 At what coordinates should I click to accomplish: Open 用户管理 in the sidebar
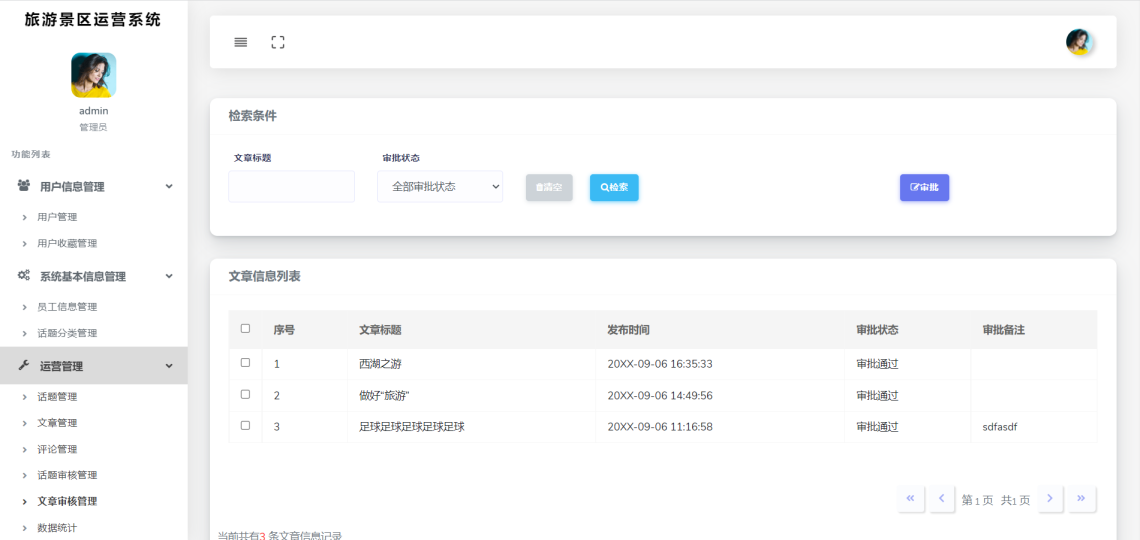point(57,217)
